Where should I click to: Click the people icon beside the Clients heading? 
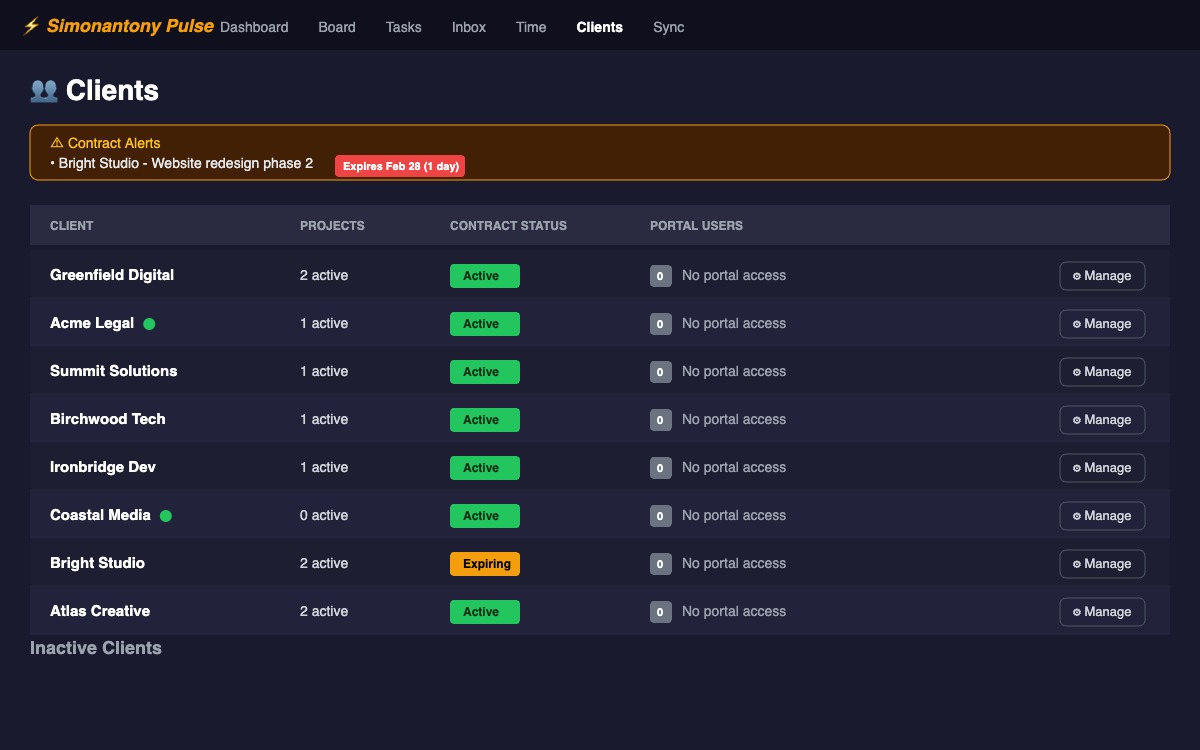tap(42, 90)
